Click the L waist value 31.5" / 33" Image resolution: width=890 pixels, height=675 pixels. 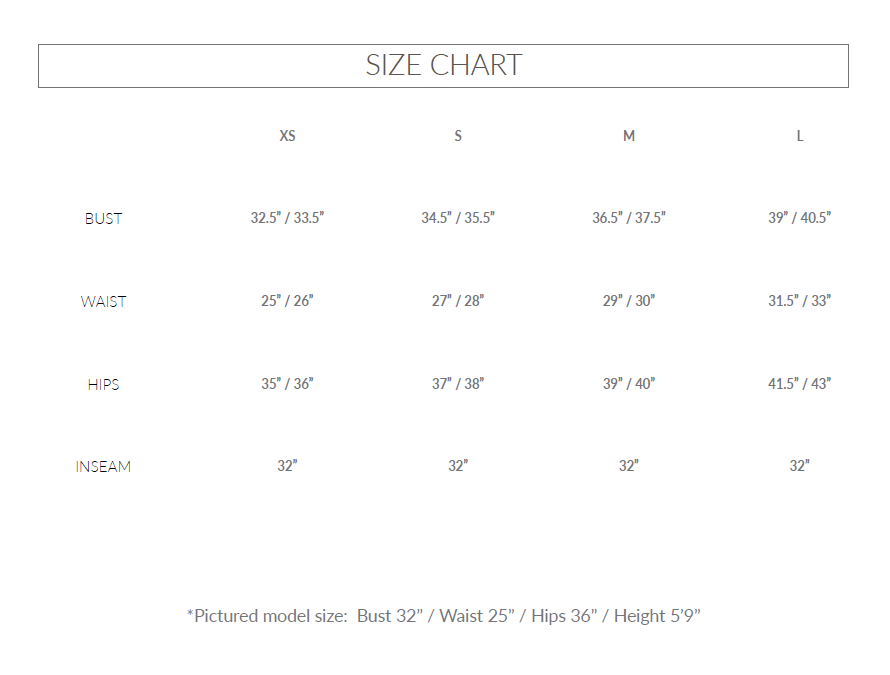click(x=800, y=301)
